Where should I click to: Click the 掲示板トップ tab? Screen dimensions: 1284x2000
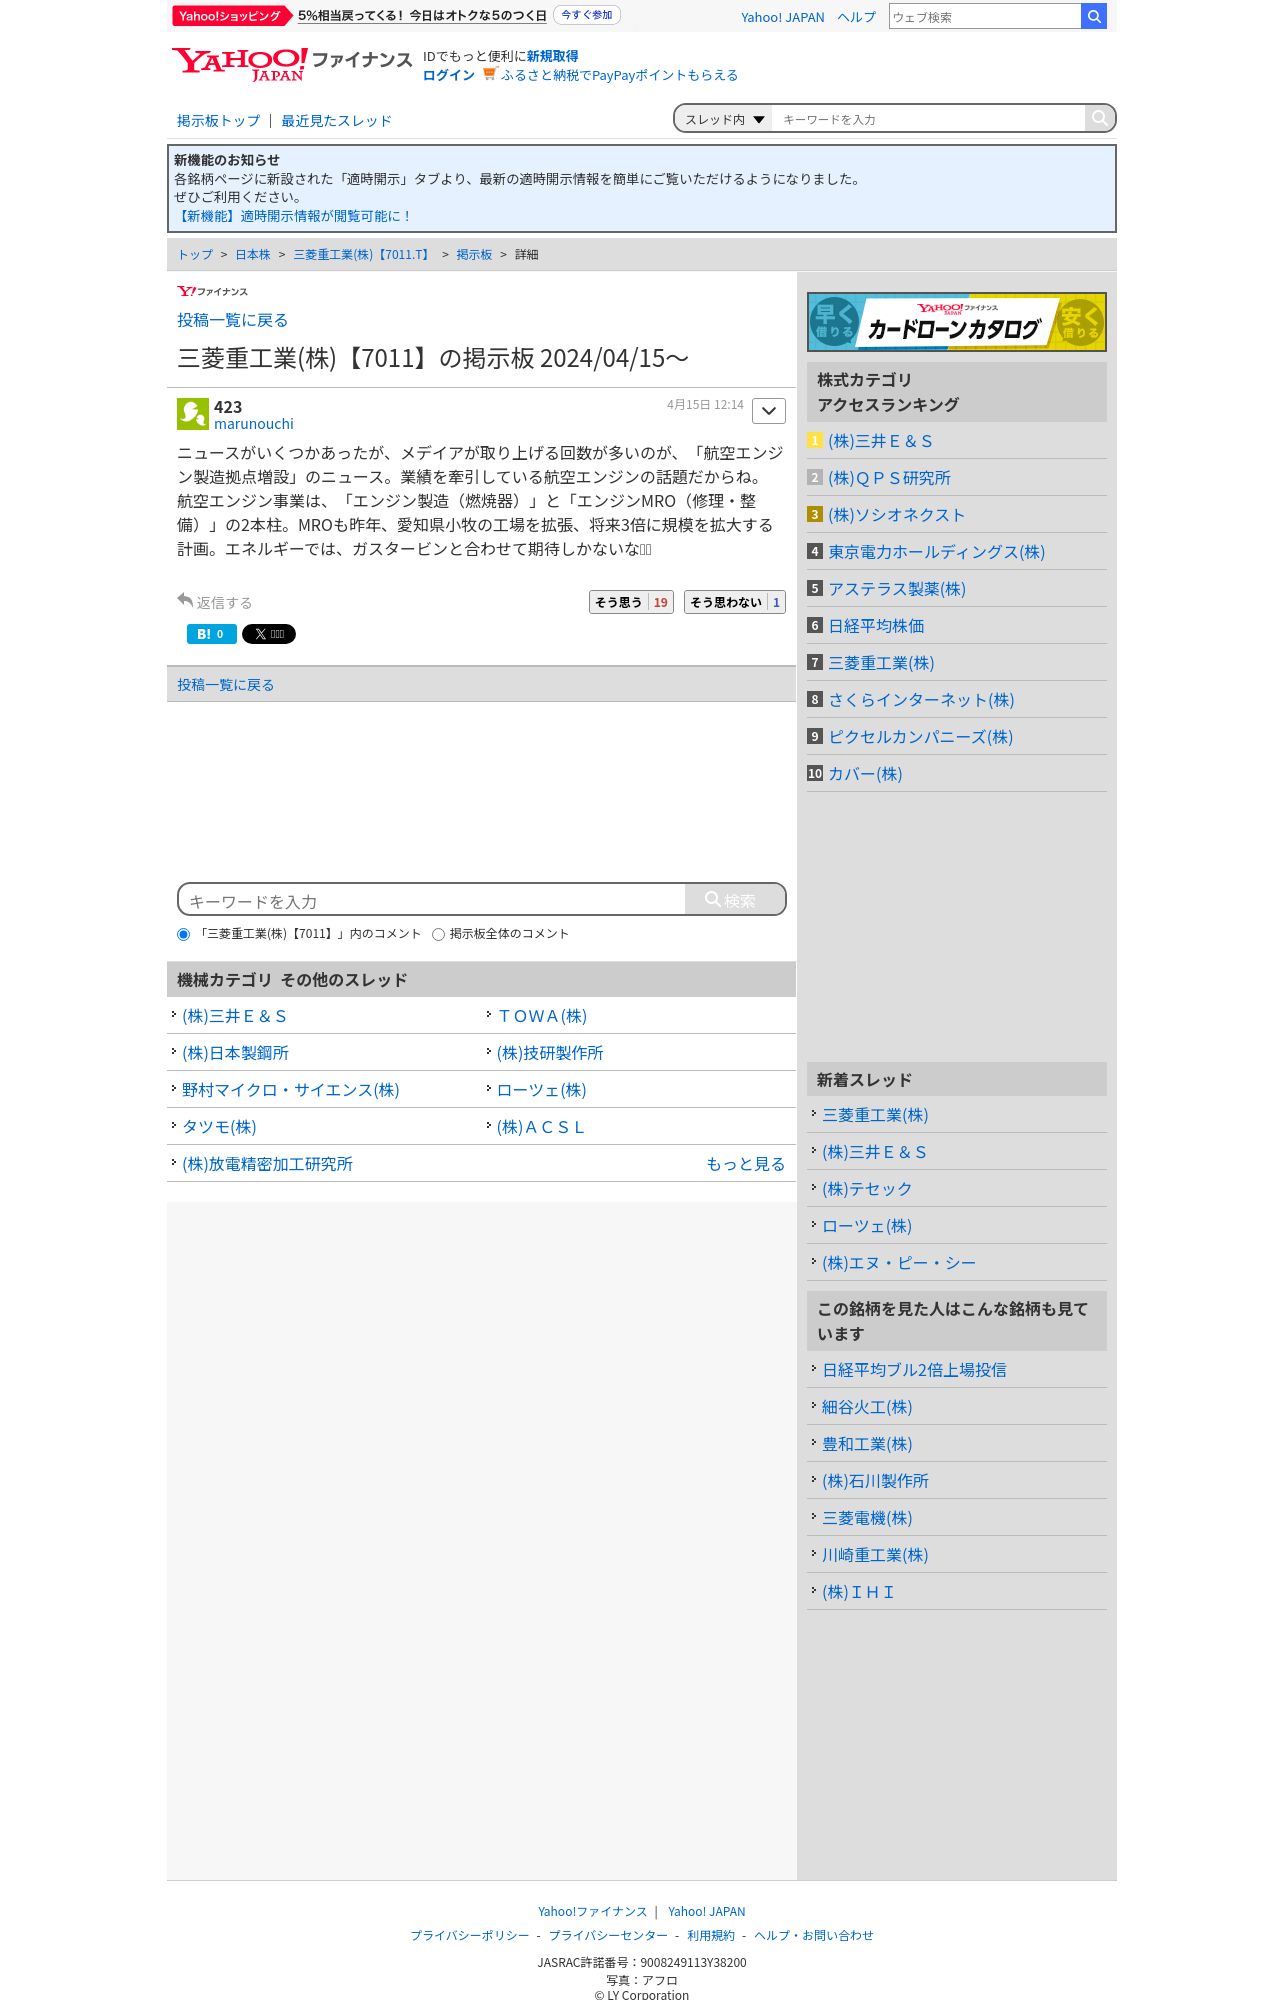(218, 120)
